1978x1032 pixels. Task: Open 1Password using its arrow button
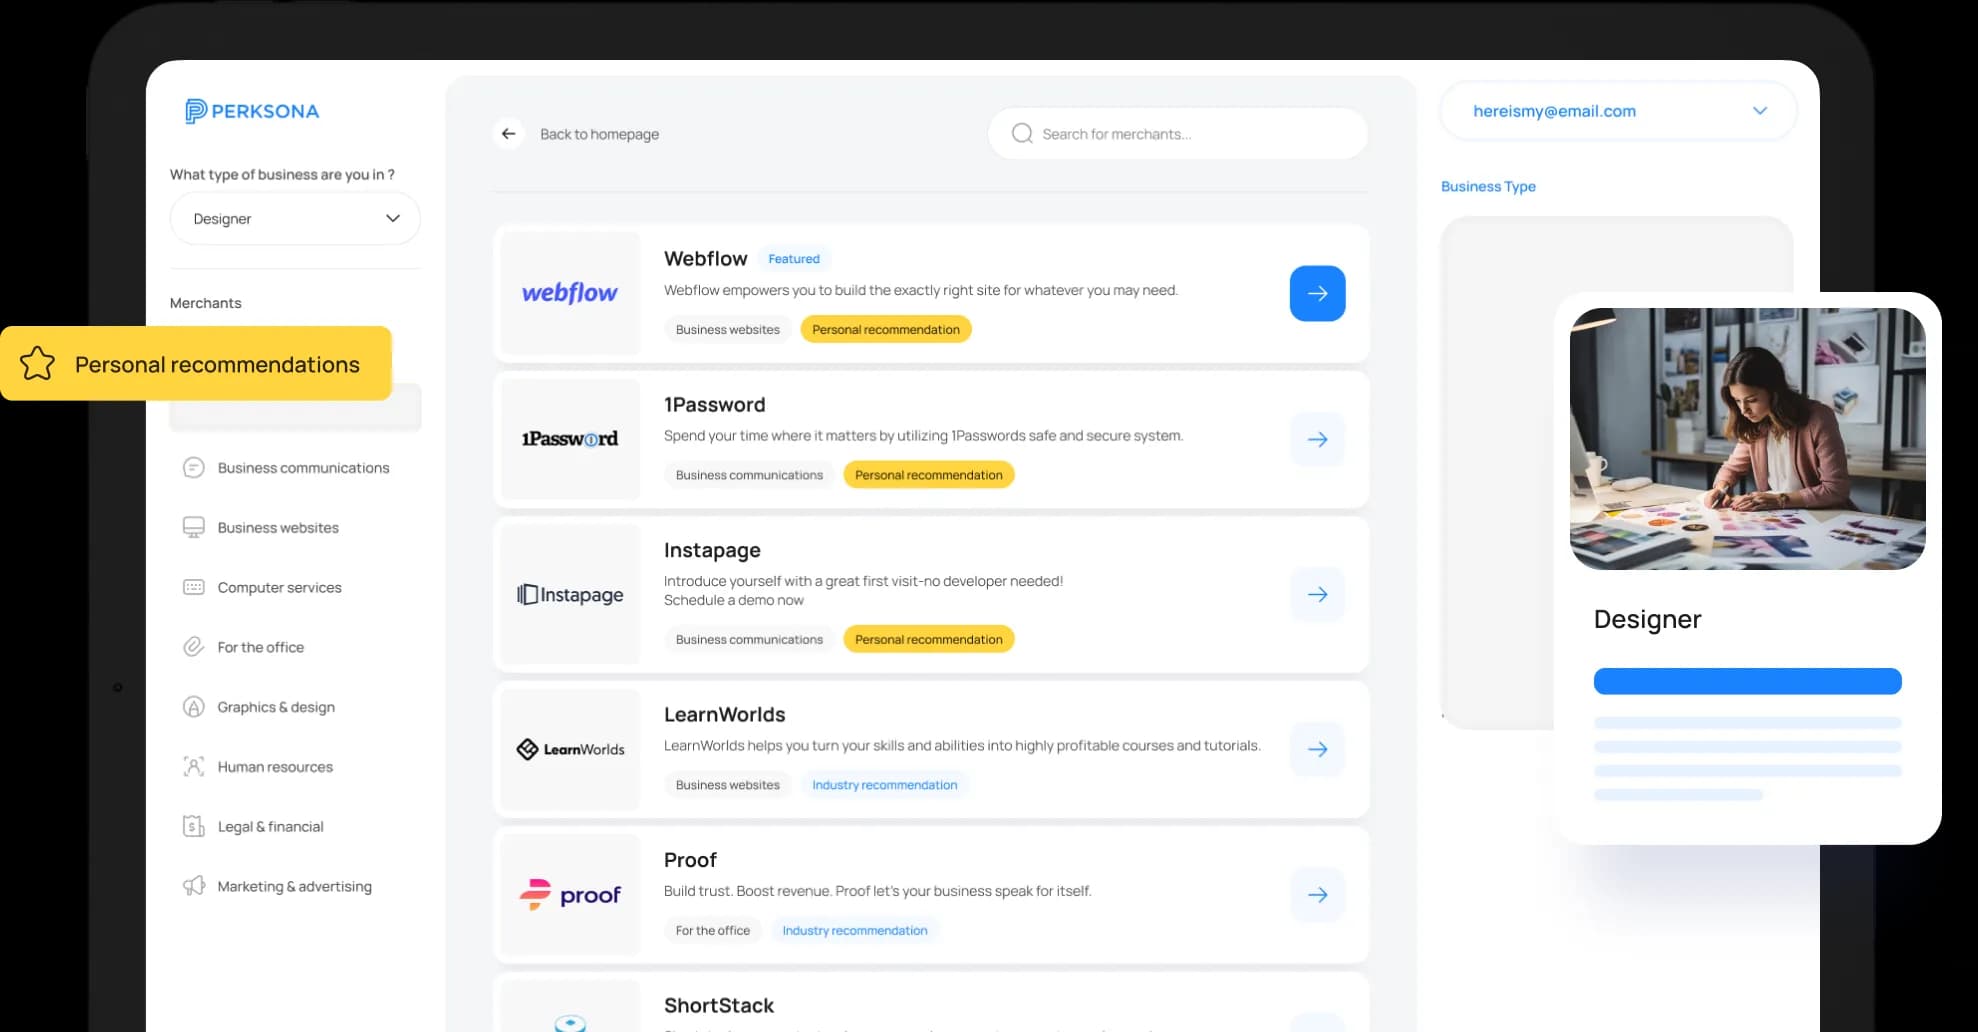[1317, 439]
